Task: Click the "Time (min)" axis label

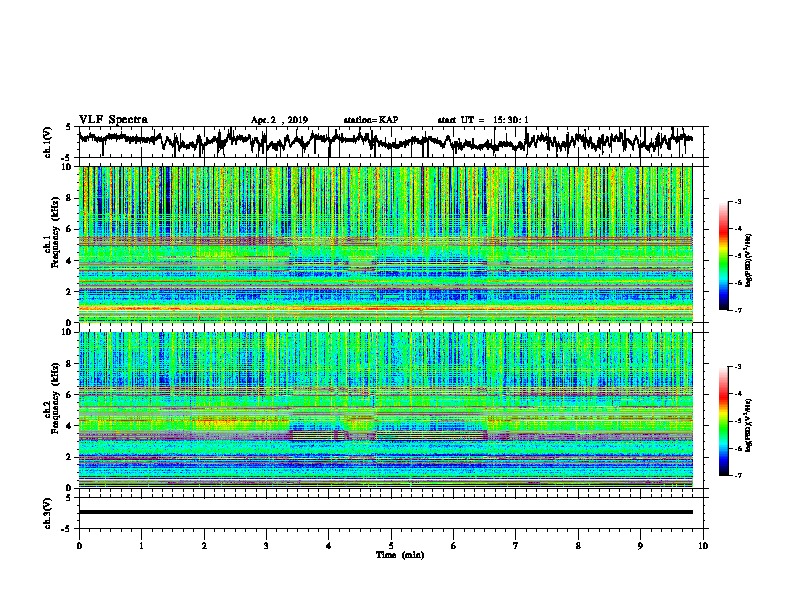Action: 400,555
